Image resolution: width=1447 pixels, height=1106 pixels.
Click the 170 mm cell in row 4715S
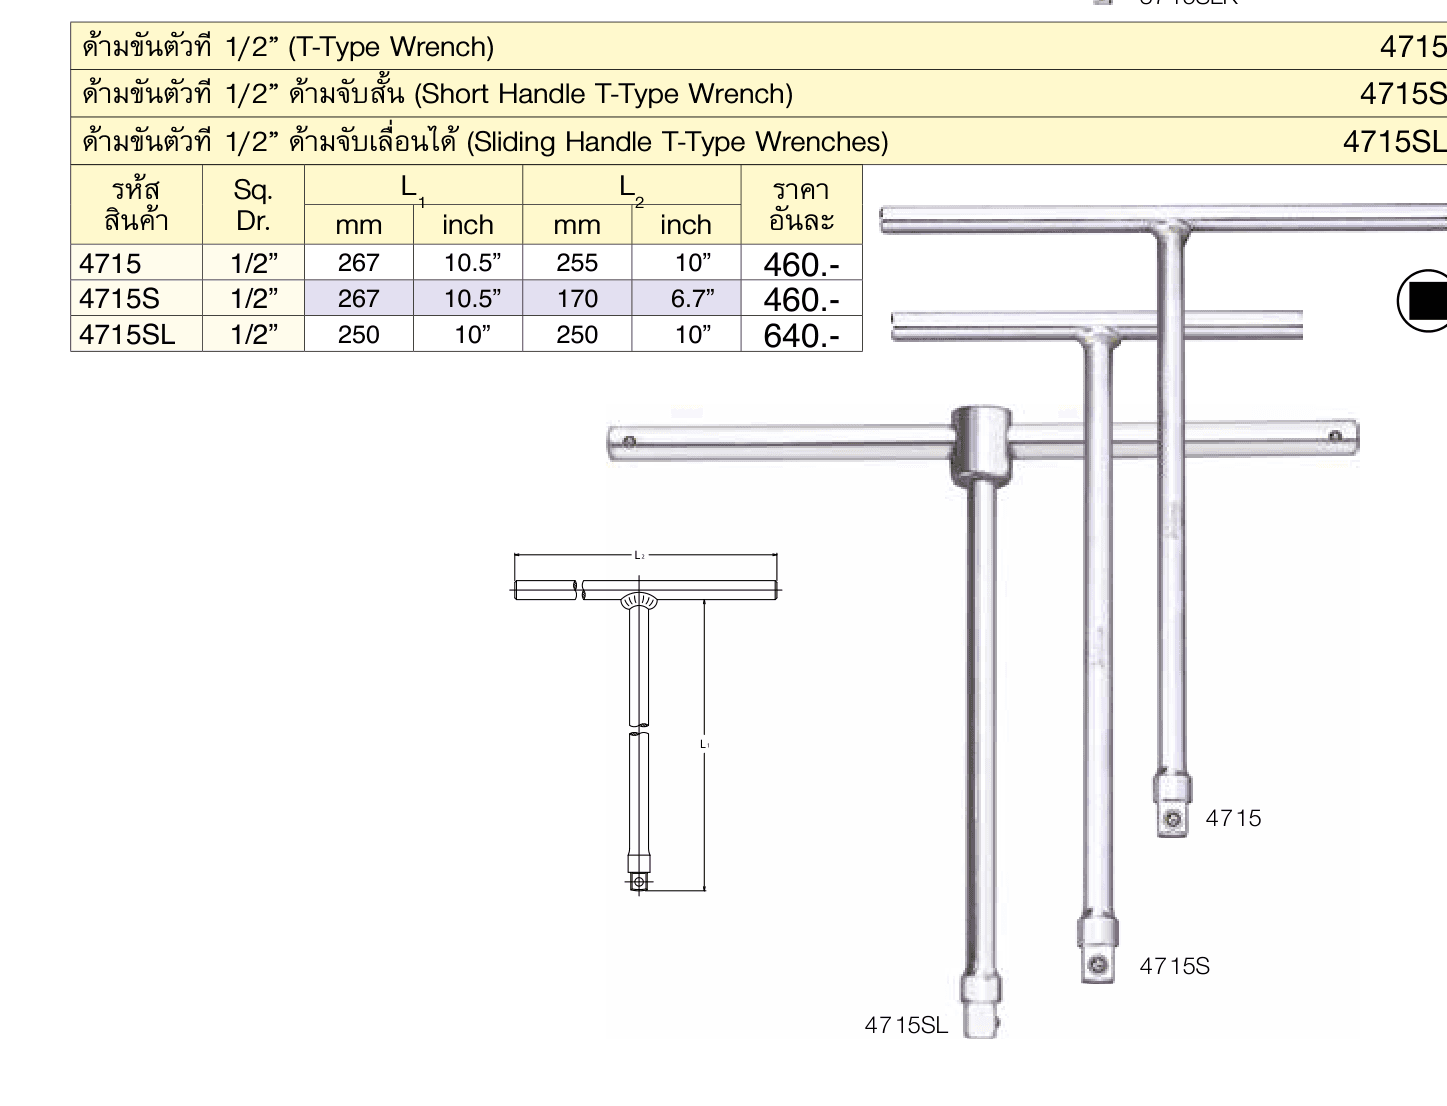click(x=577, y=298)
